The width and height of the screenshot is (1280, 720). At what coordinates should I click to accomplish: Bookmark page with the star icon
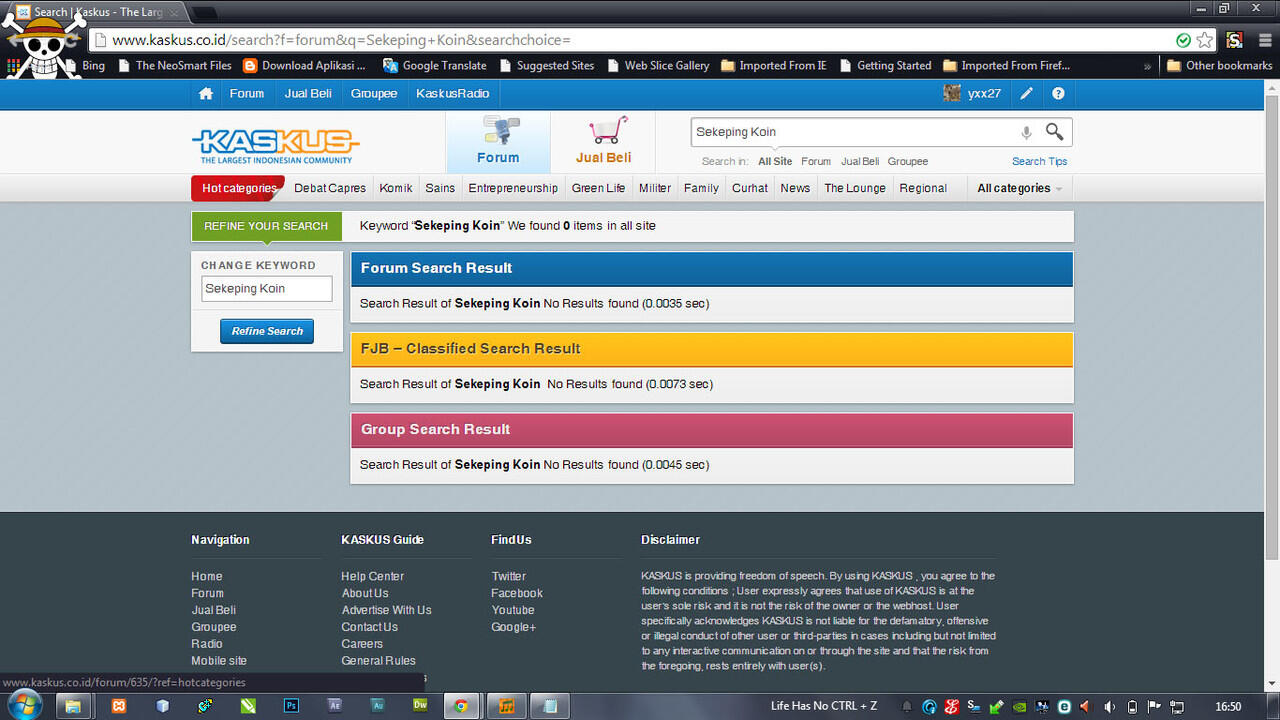click(1205, 40)
